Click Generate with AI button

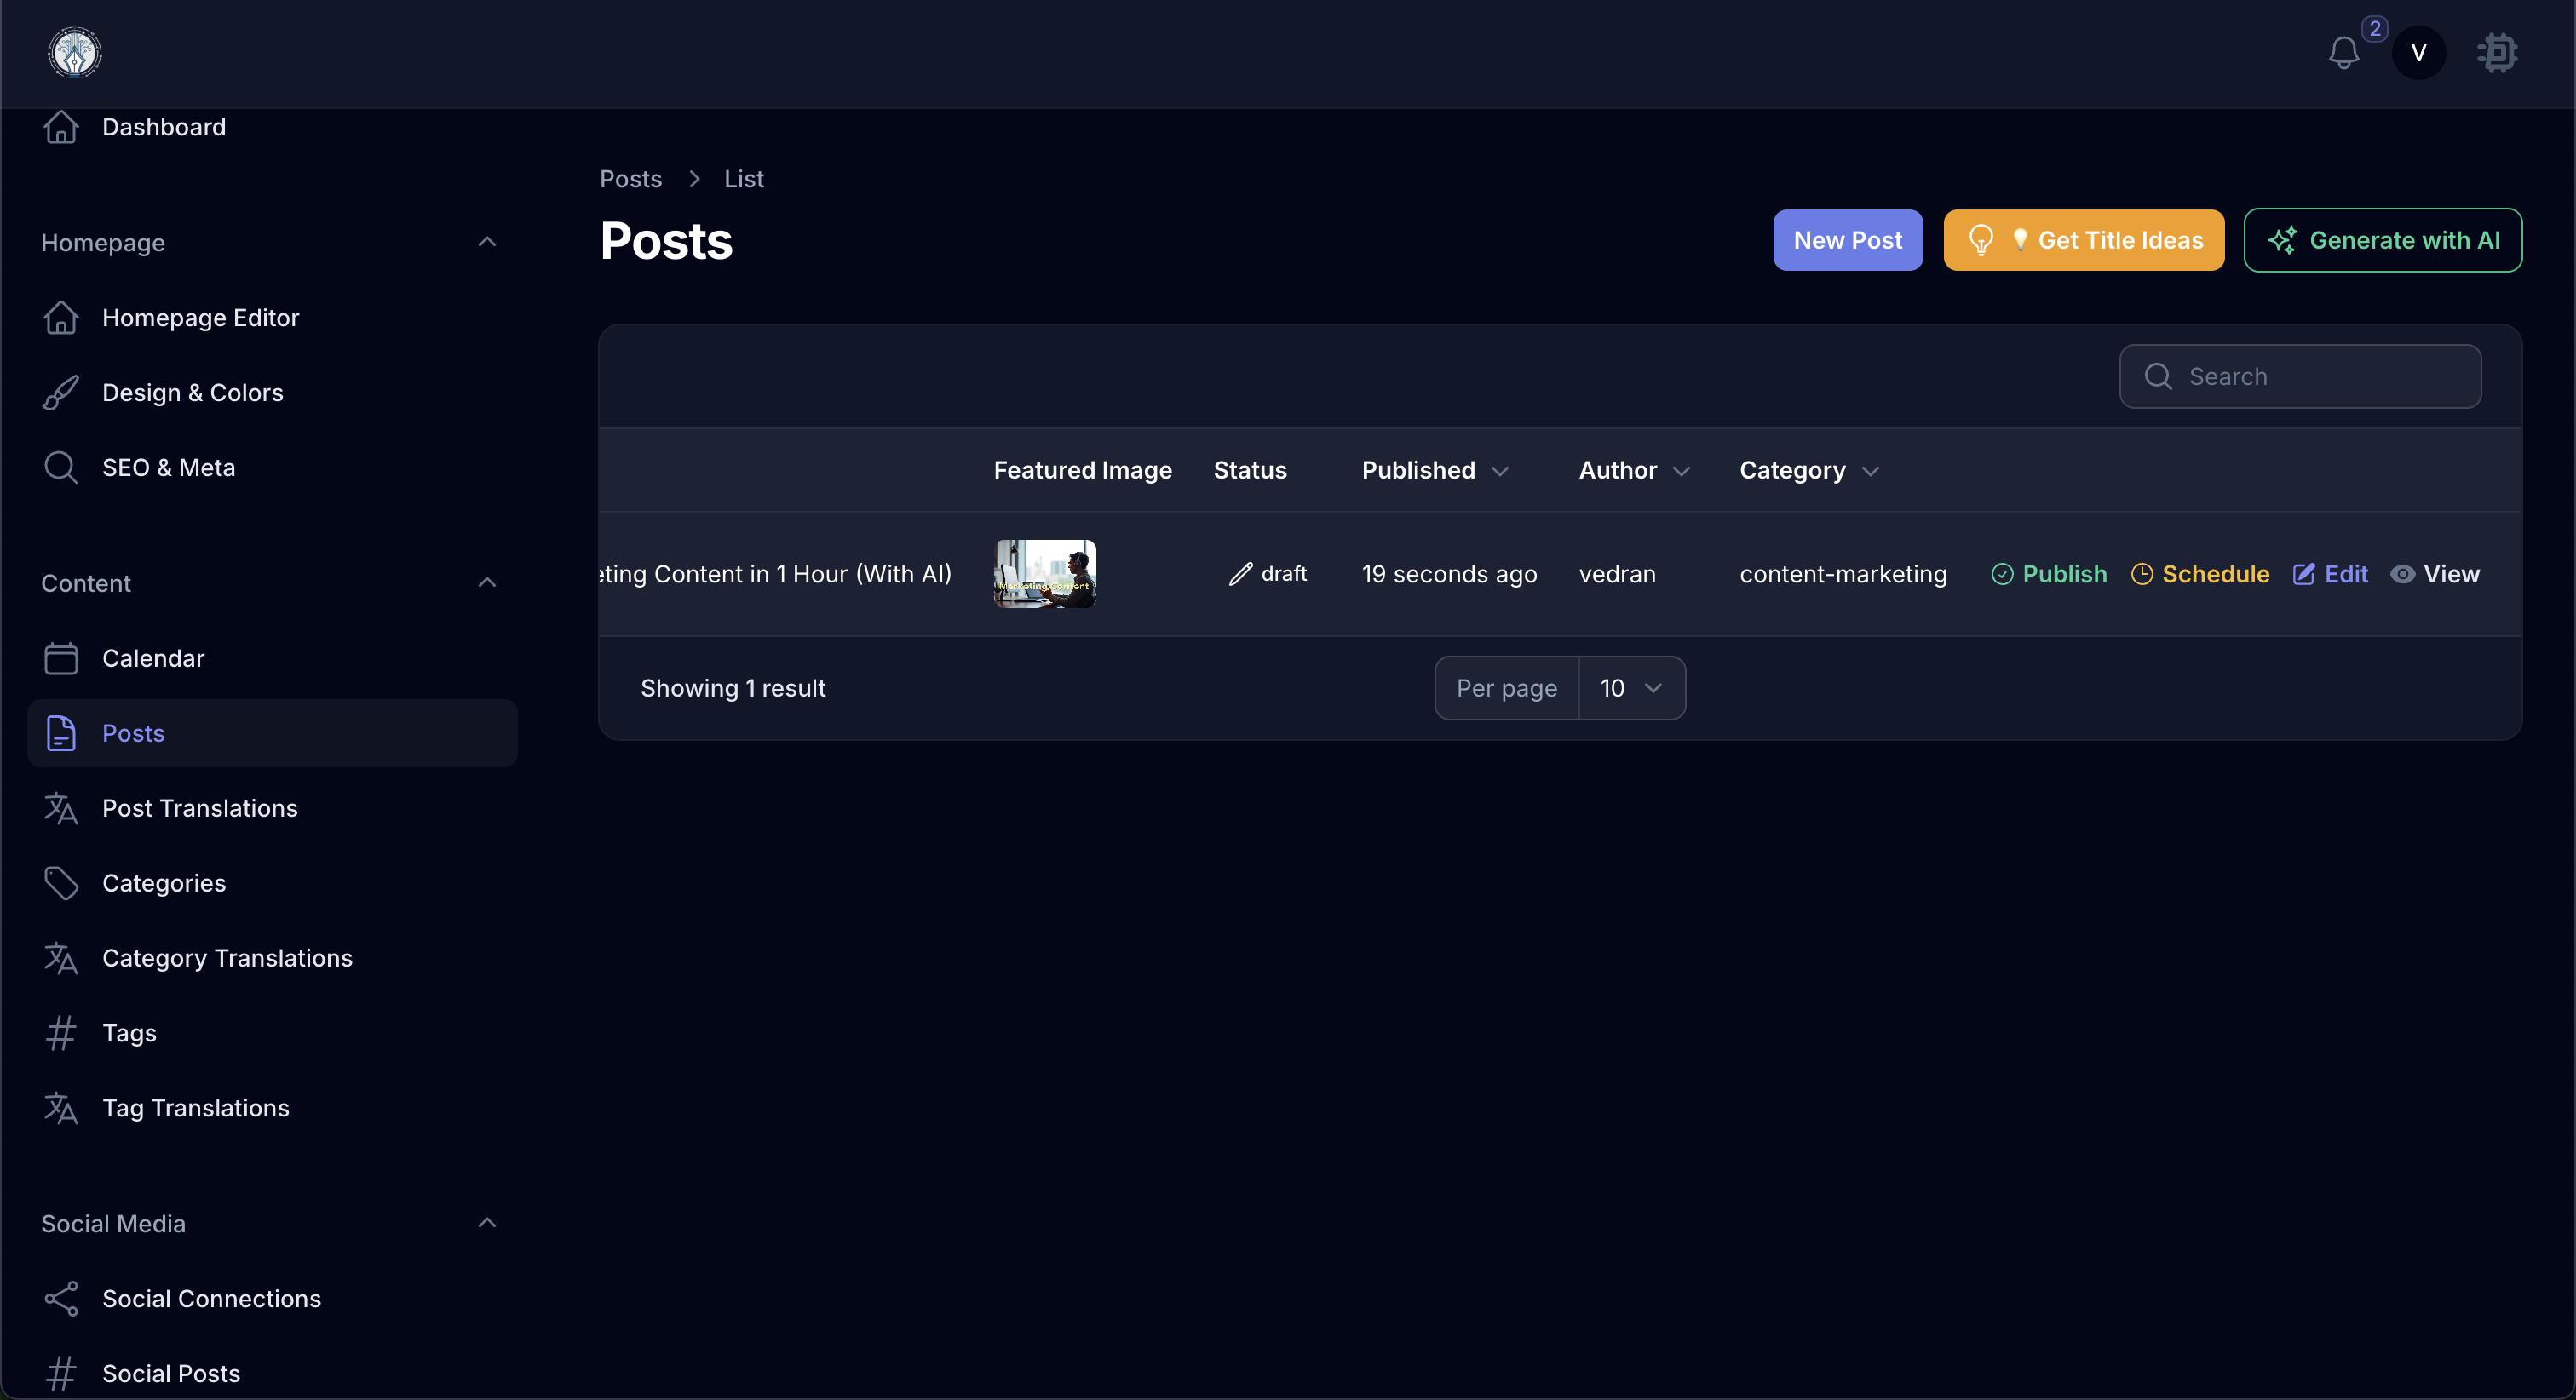(2383, 240)
